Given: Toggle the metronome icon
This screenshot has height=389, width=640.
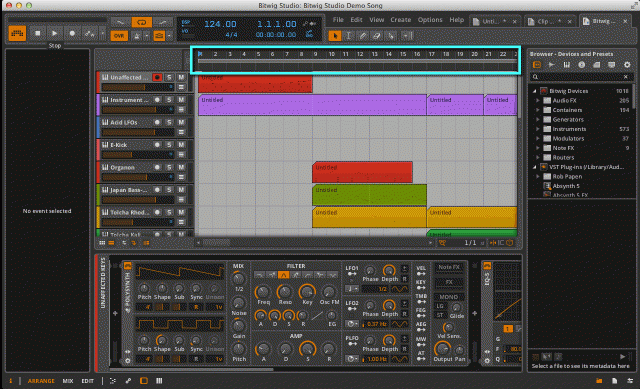Looking at the screenshot, I should (x=137, y=36).
